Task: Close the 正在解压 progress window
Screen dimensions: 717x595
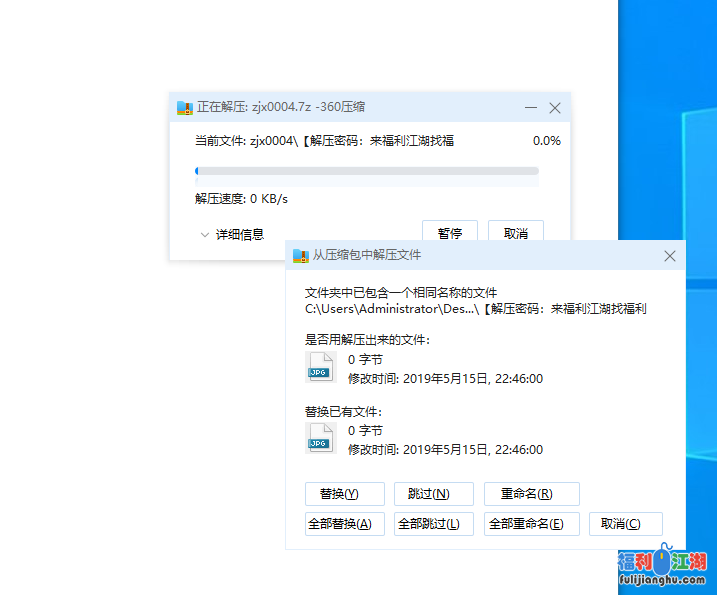Action: click(555, 107)
